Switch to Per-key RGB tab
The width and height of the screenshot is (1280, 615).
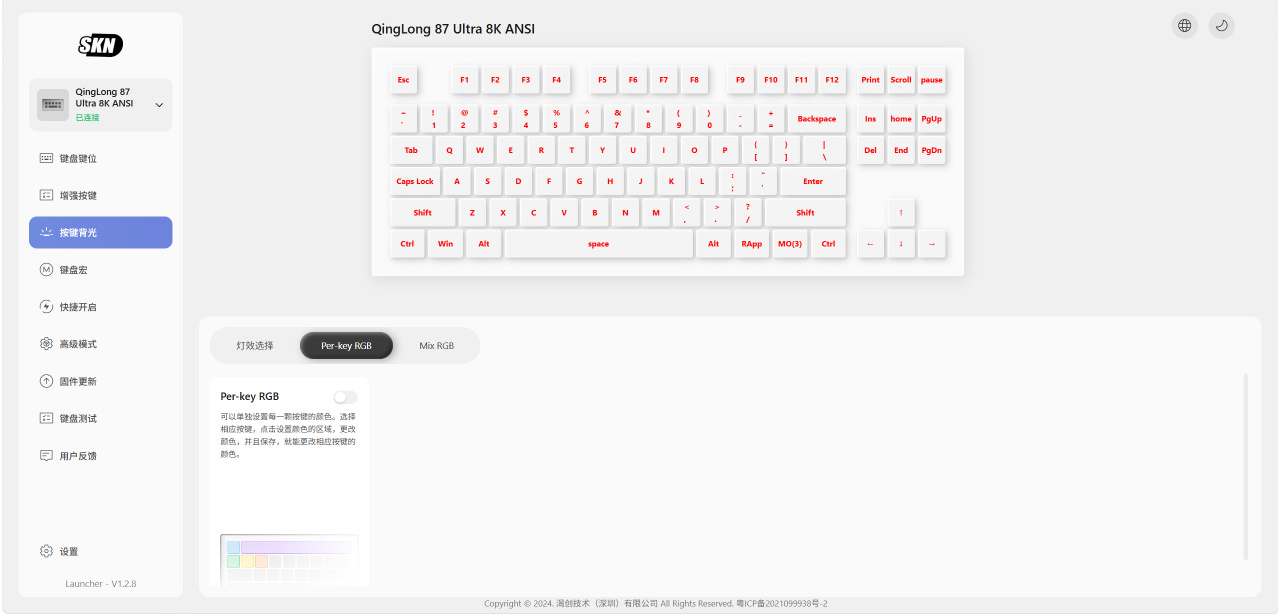pos(346,345)
